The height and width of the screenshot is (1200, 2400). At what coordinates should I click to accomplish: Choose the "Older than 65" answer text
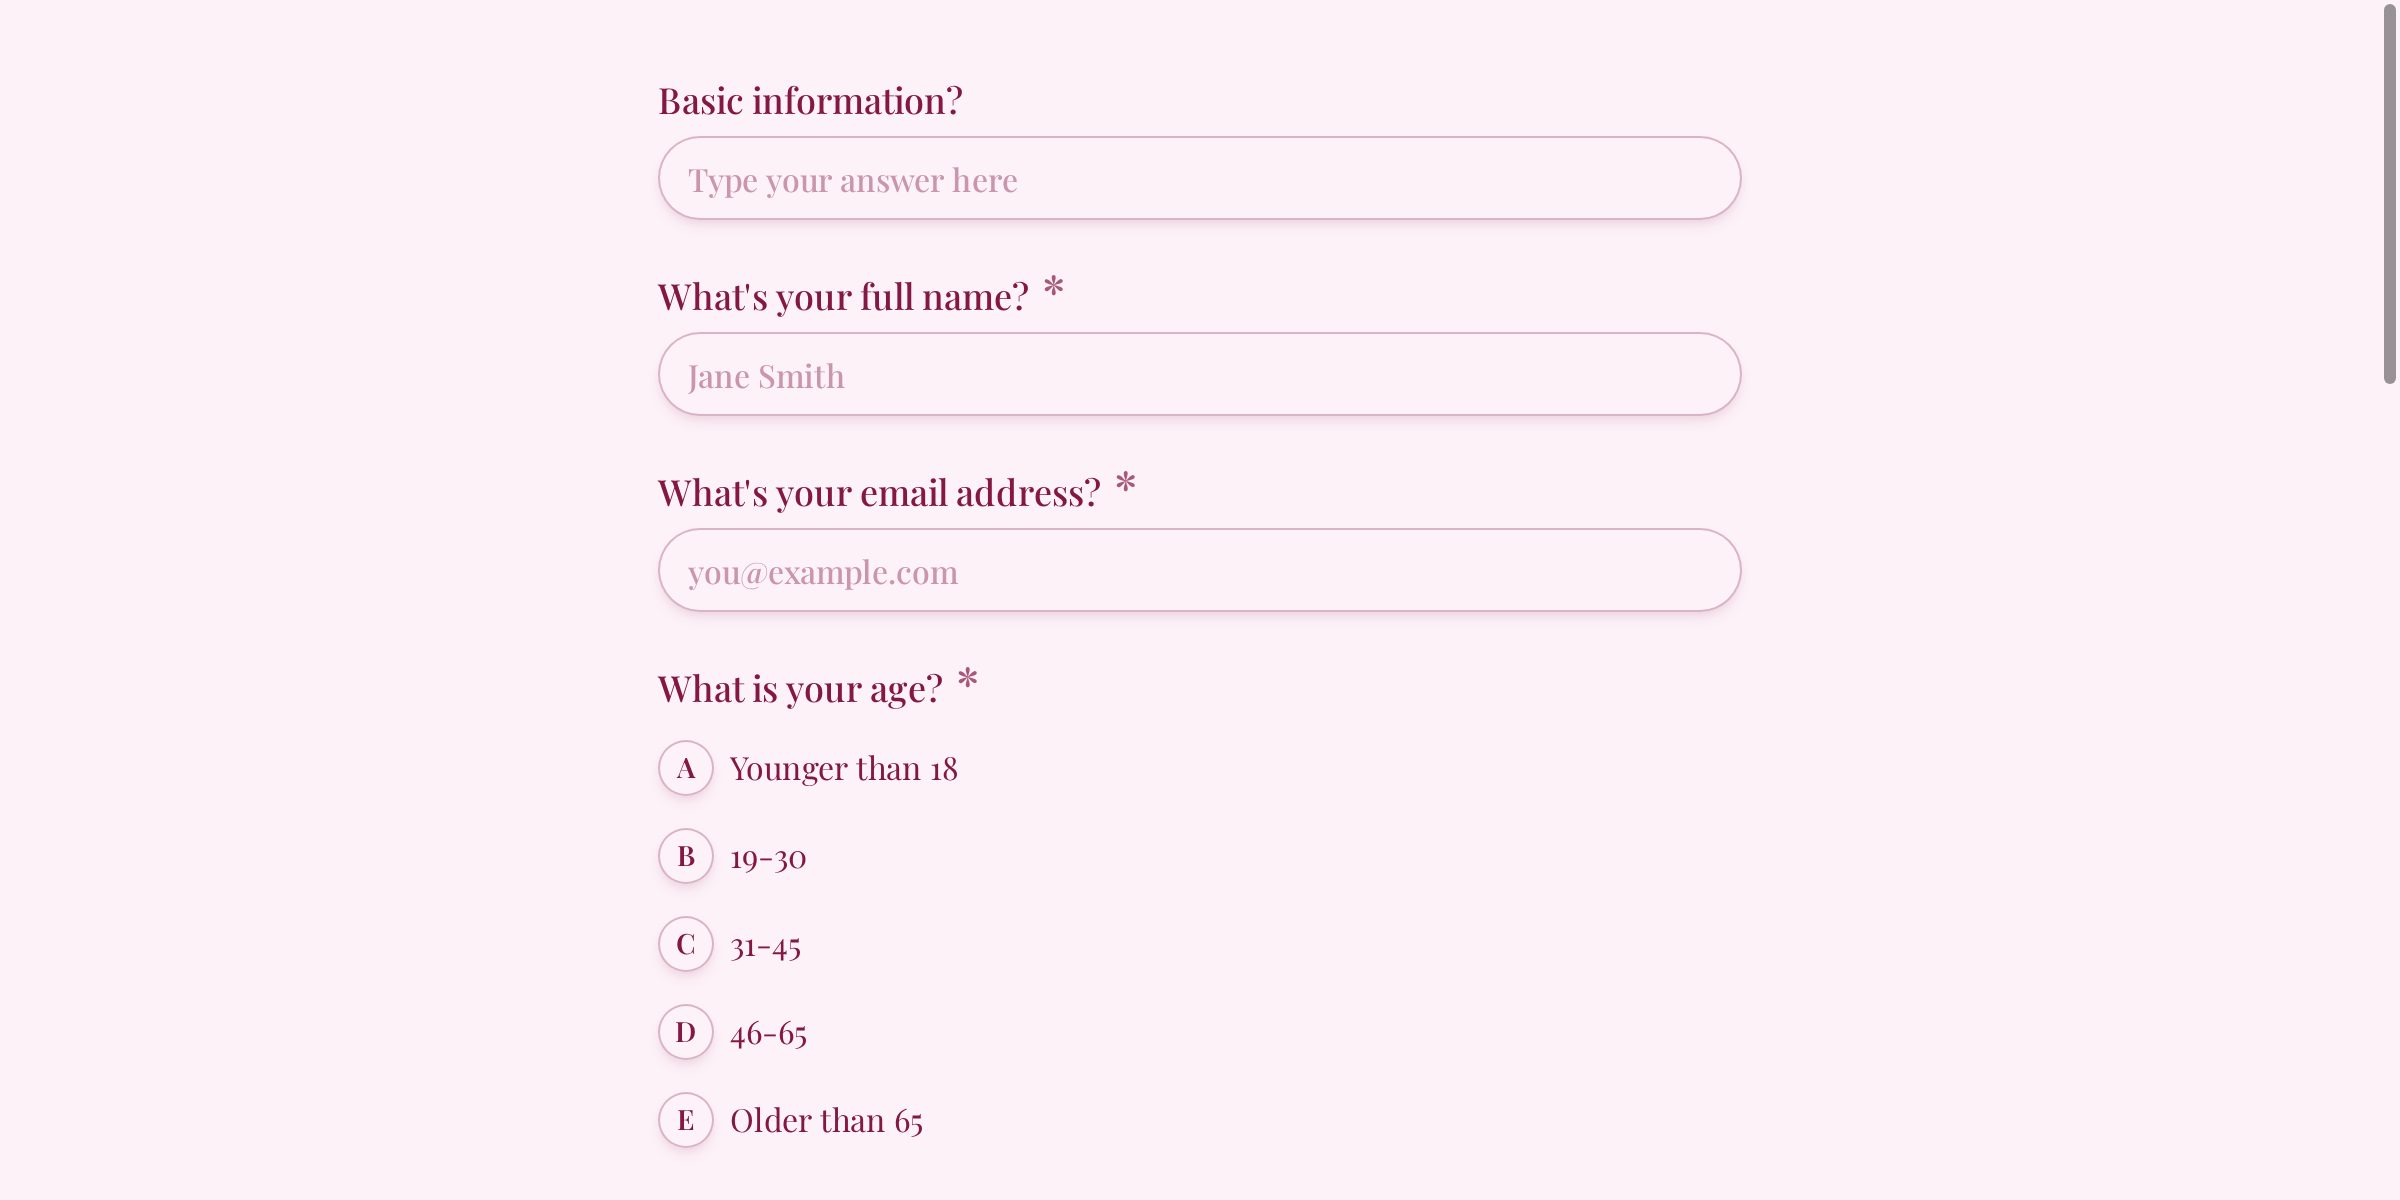[826, 1121]
